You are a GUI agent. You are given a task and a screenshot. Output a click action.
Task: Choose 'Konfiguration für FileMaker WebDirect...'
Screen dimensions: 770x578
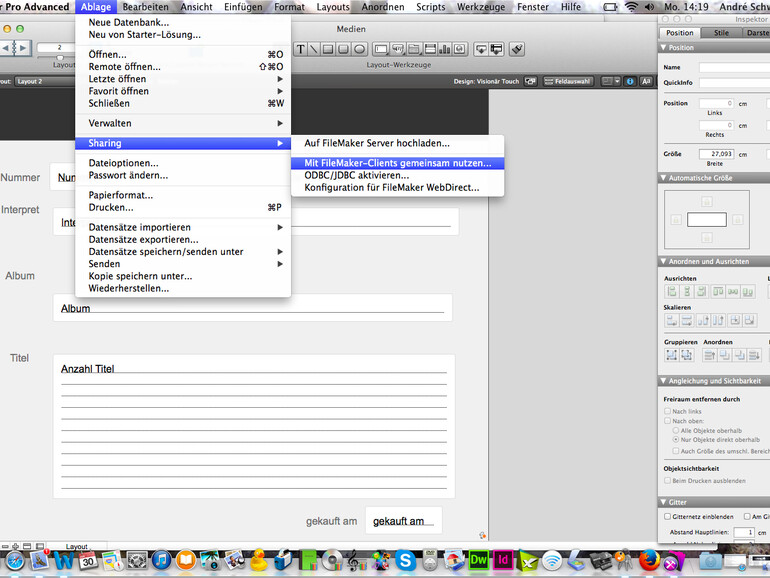[x=397, y=188]
